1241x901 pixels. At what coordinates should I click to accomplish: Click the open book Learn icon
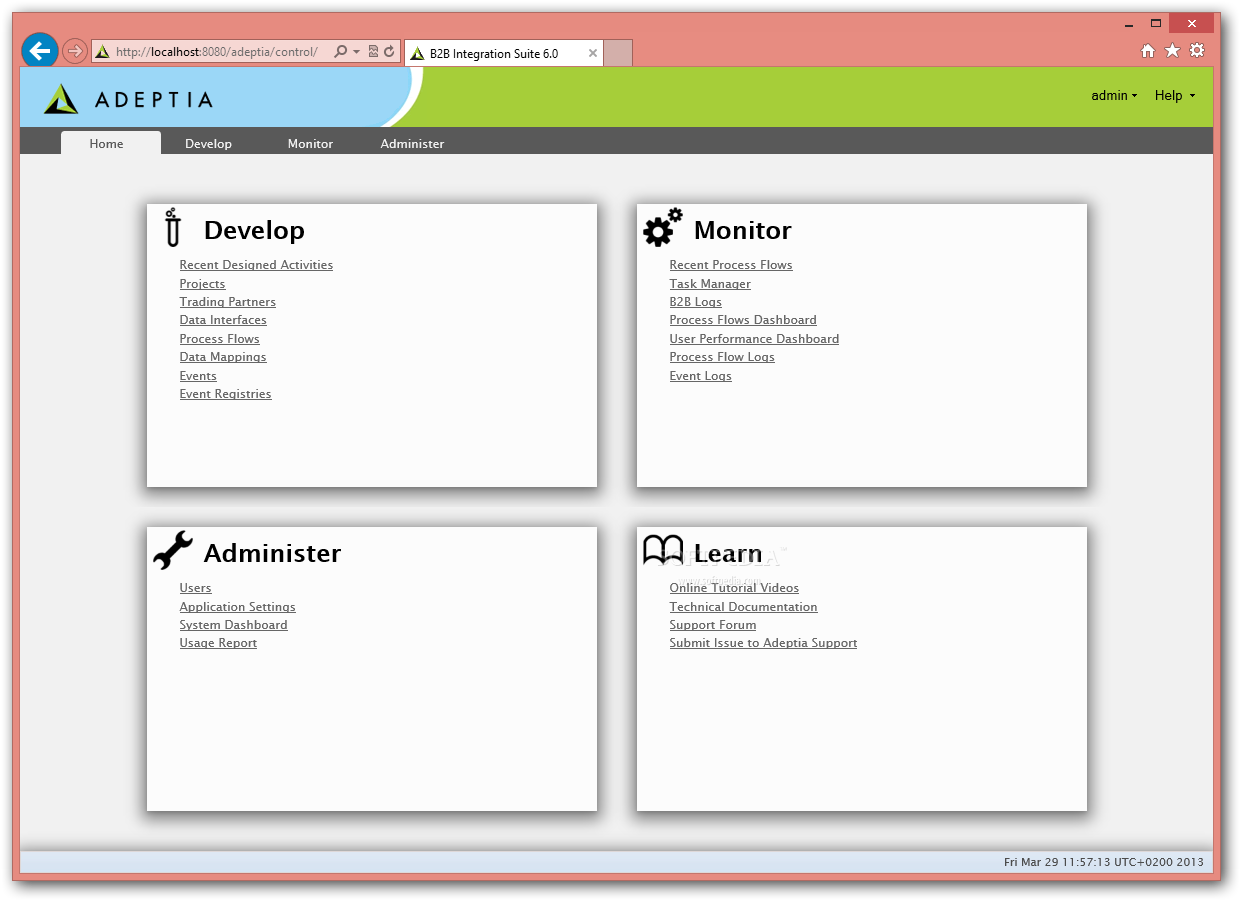point(662,550)
